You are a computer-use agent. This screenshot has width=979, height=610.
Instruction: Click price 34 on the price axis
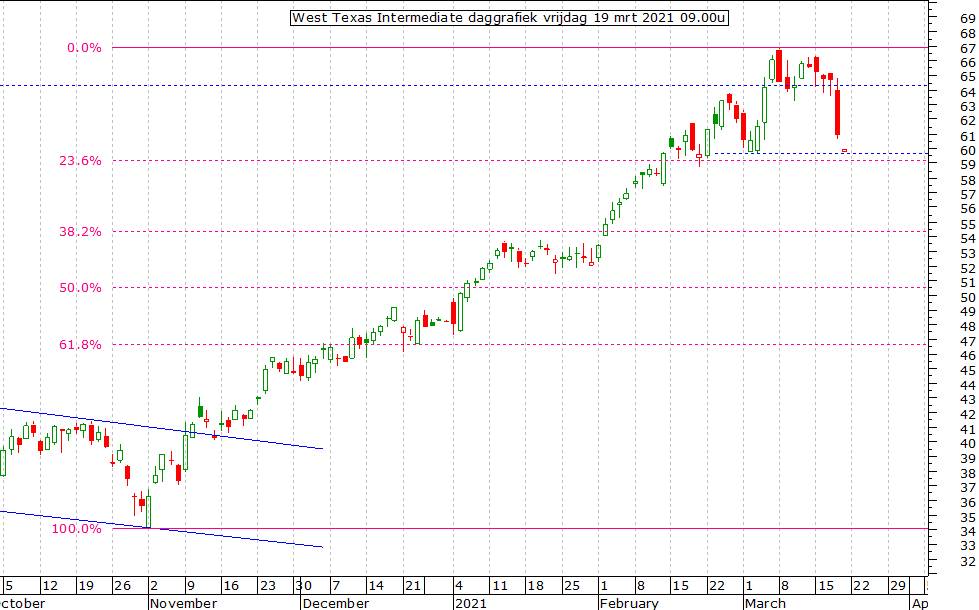[968, 532]
